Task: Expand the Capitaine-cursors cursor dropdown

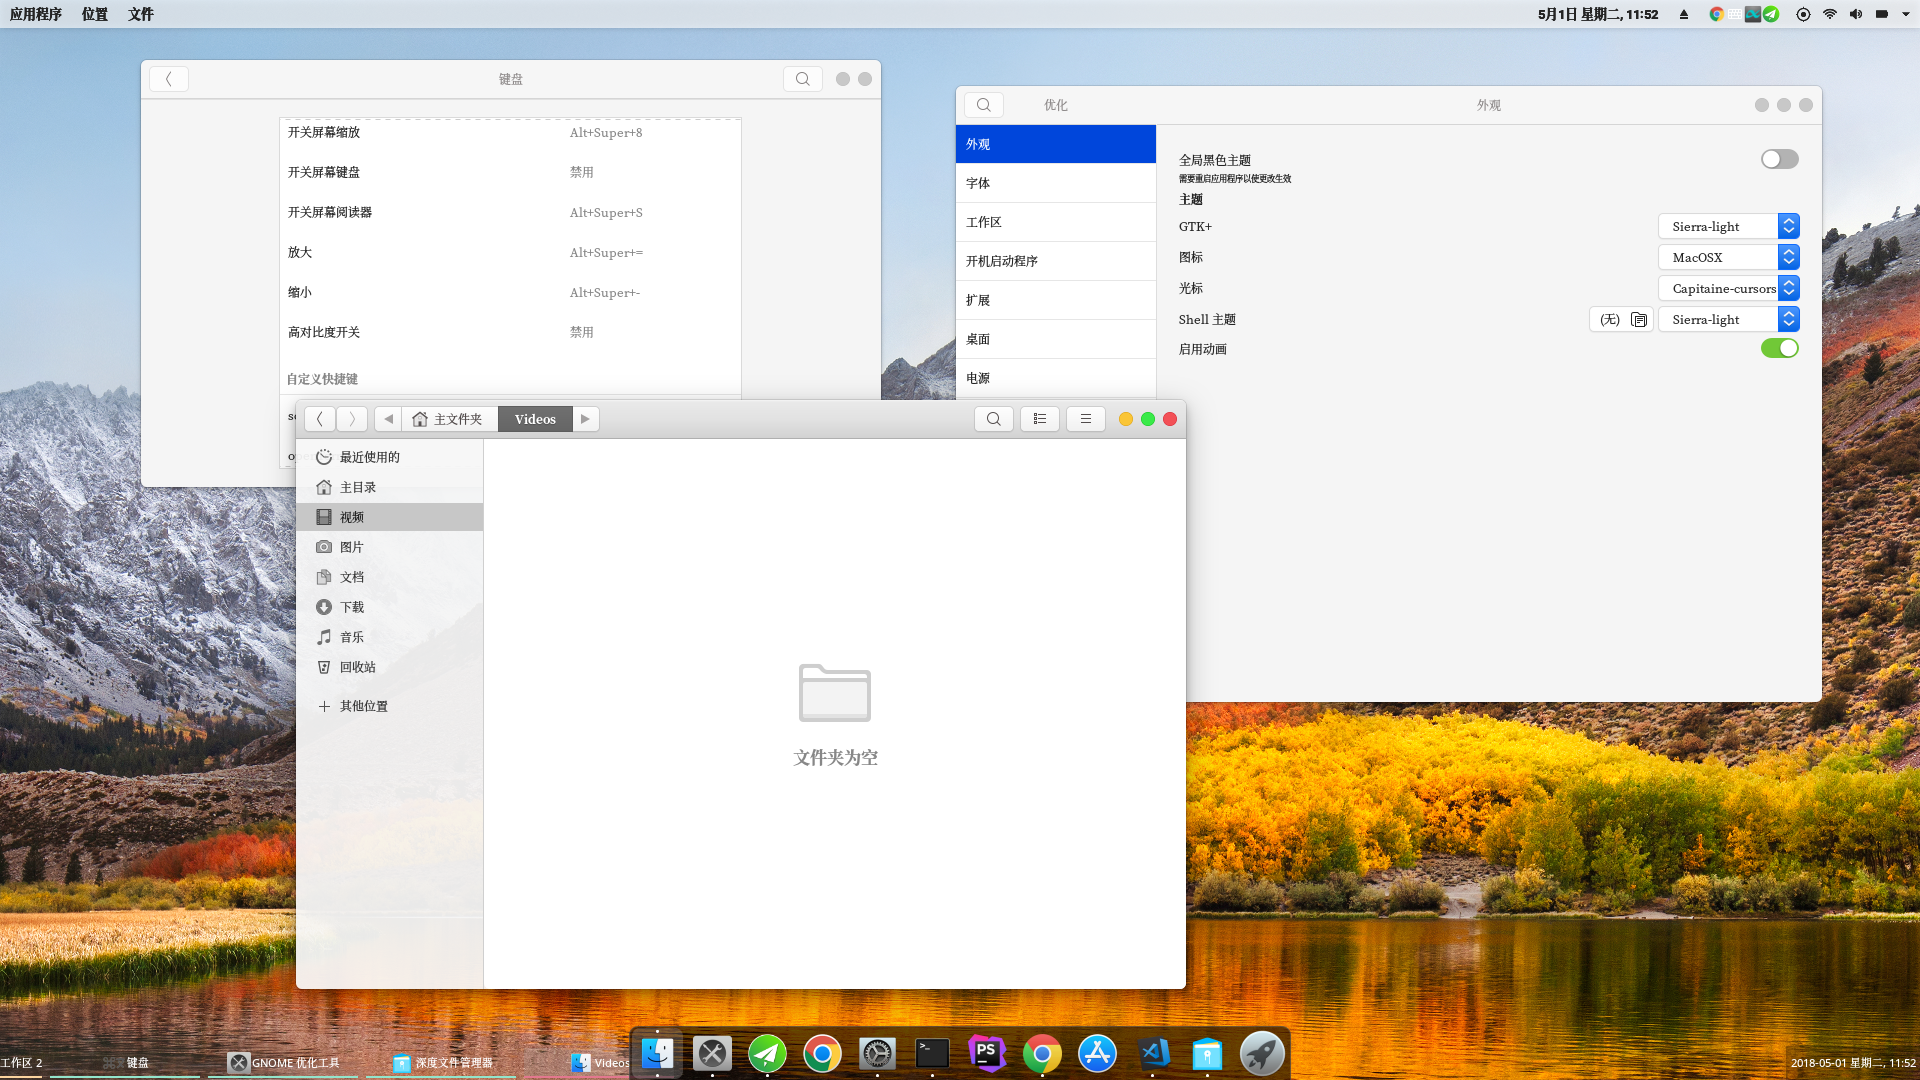Action: point(1728,289)
